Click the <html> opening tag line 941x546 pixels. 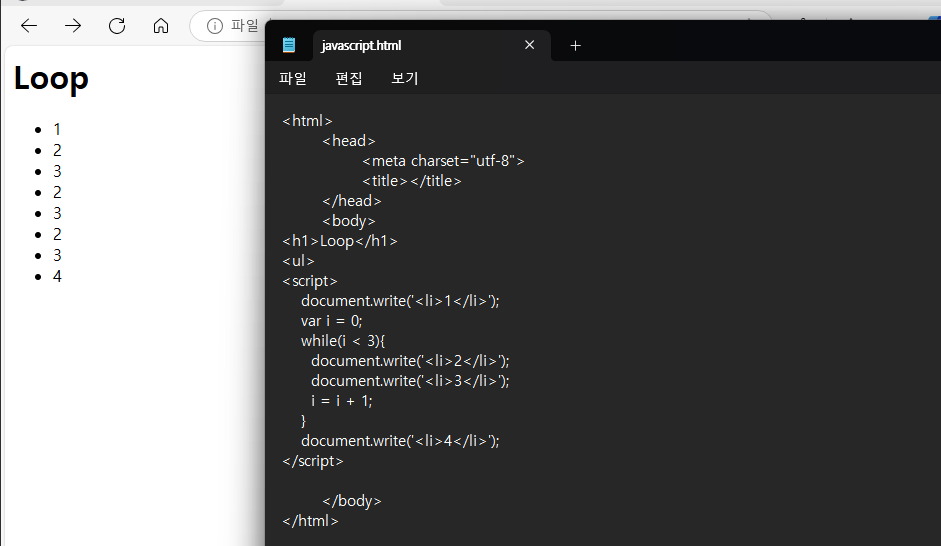tap(307, 121)
